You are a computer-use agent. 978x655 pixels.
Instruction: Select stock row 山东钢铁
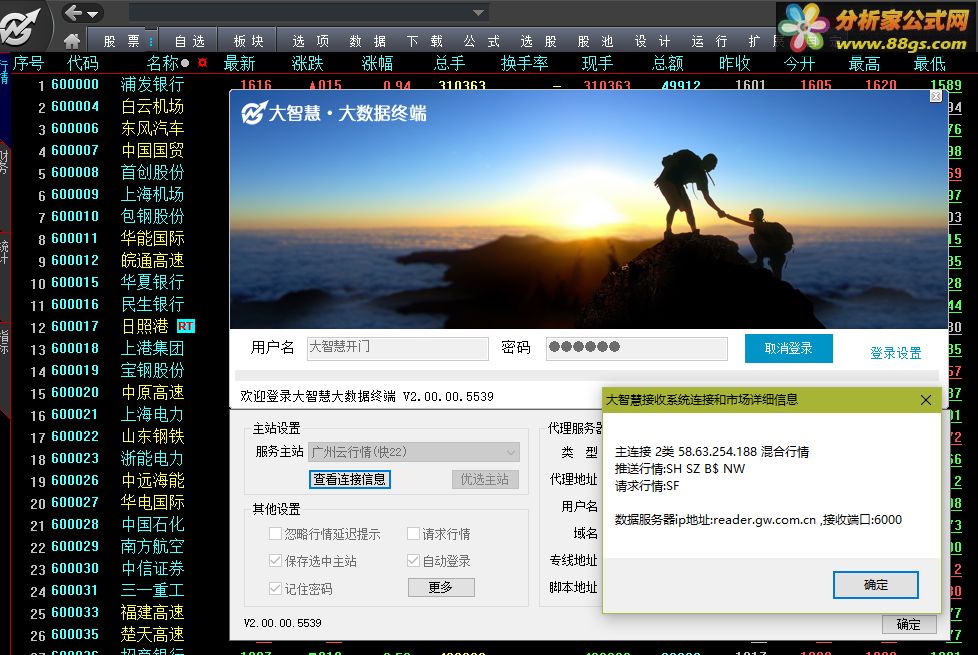click(152, 437)
